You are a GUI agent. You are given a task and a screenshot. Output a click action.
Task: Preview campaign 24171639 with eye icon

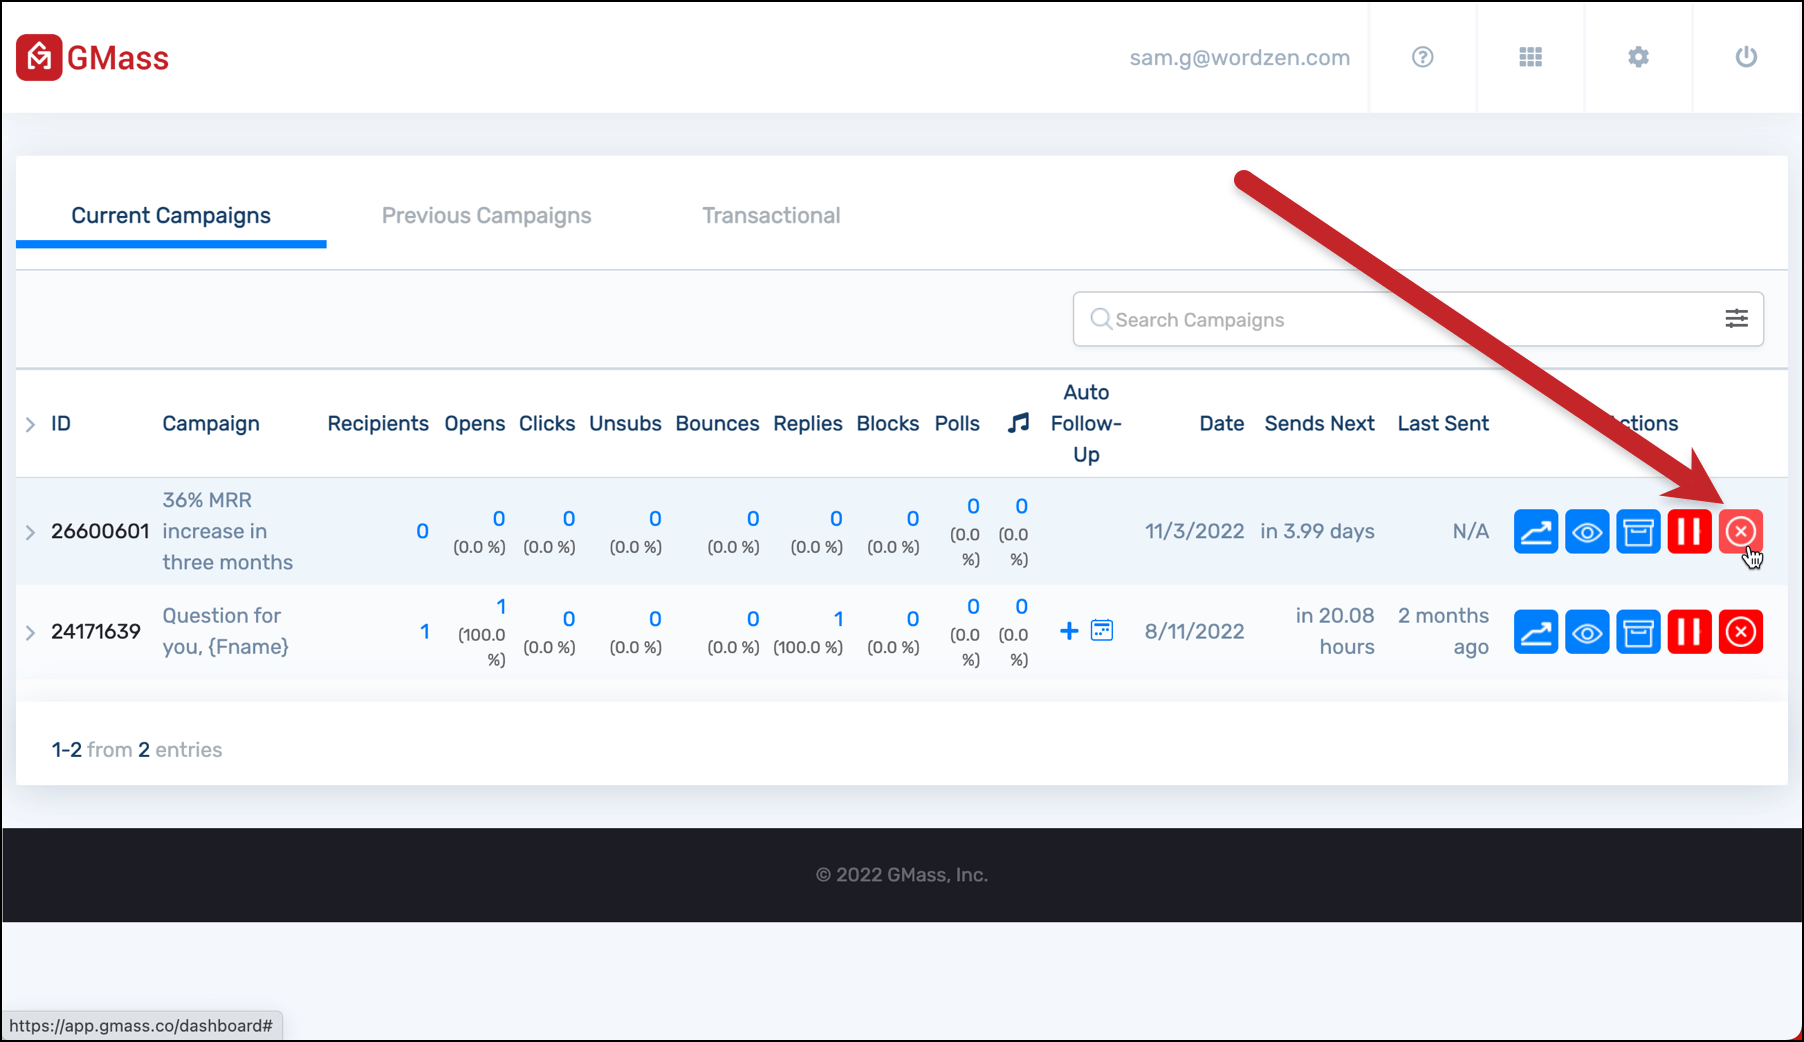(1586, 632)
